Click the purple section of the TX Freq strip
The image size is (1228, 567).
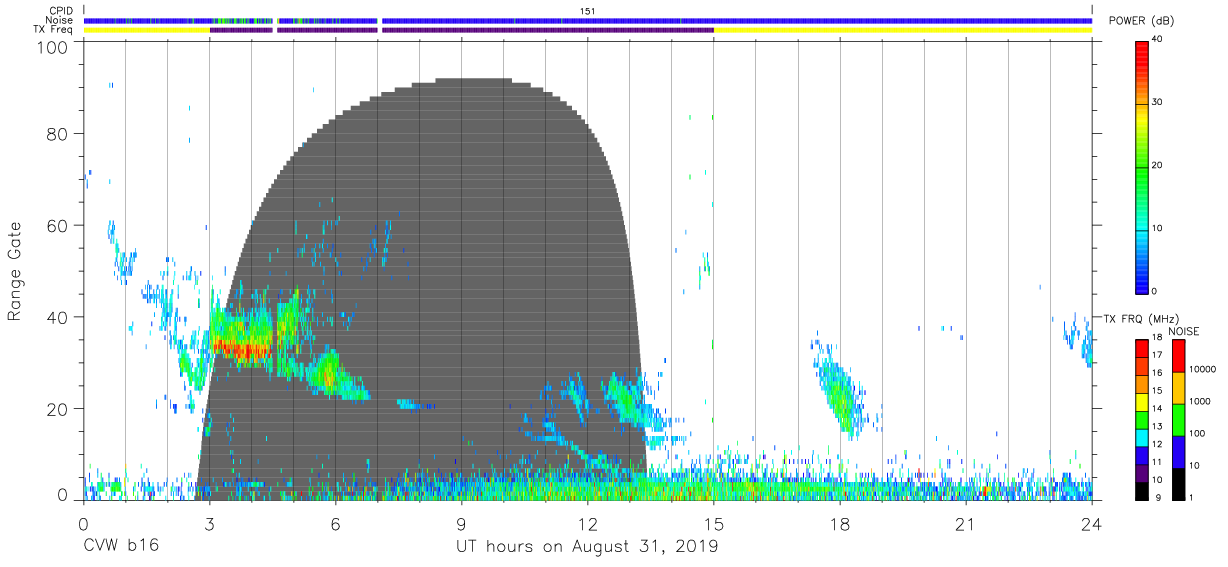(x=460, y=30)
